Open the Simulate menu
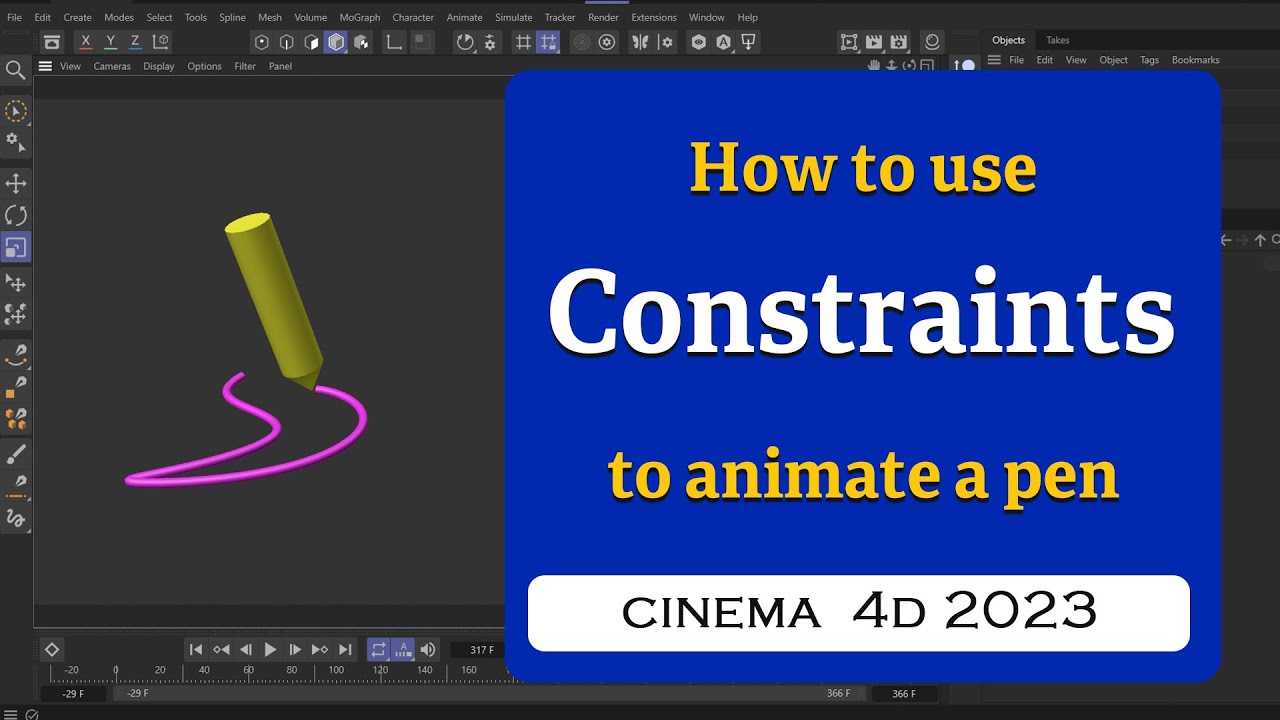Viewport: 1280px width, 720px height. [x=514, y=17]
